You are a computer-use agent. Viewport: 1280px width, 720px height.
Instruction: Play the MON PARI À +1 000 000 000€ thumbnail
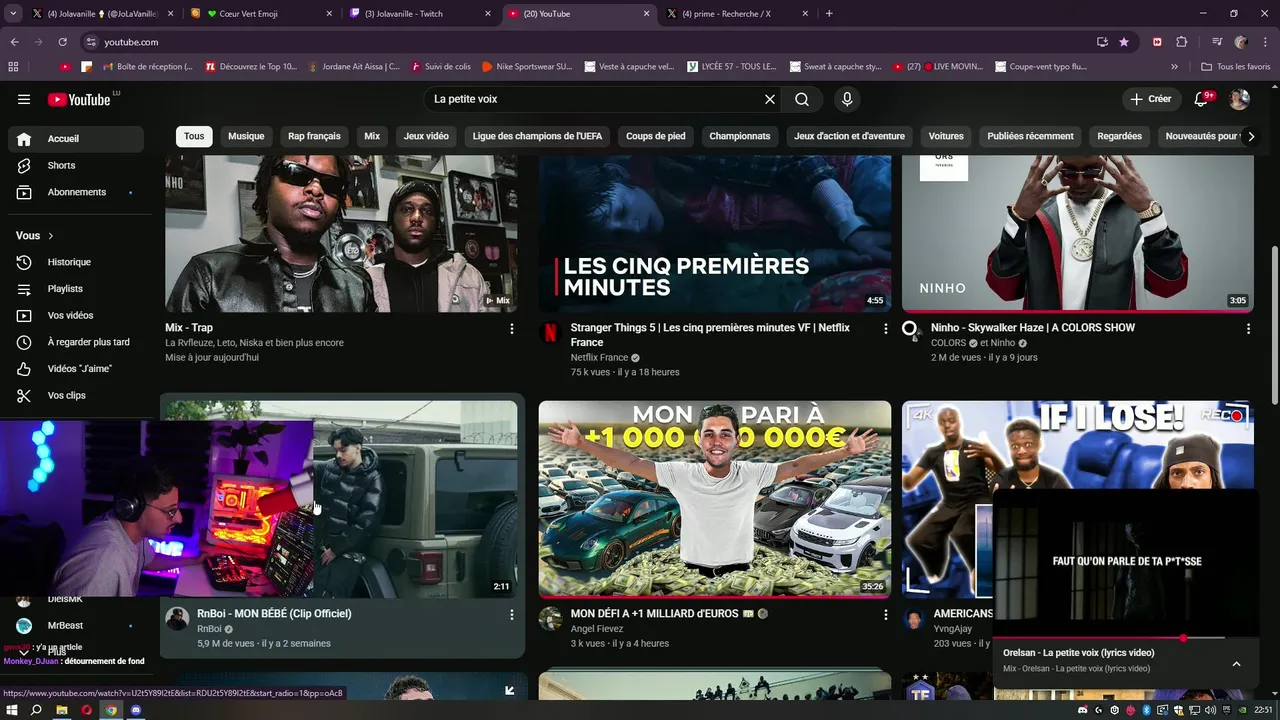coord(715,499)
